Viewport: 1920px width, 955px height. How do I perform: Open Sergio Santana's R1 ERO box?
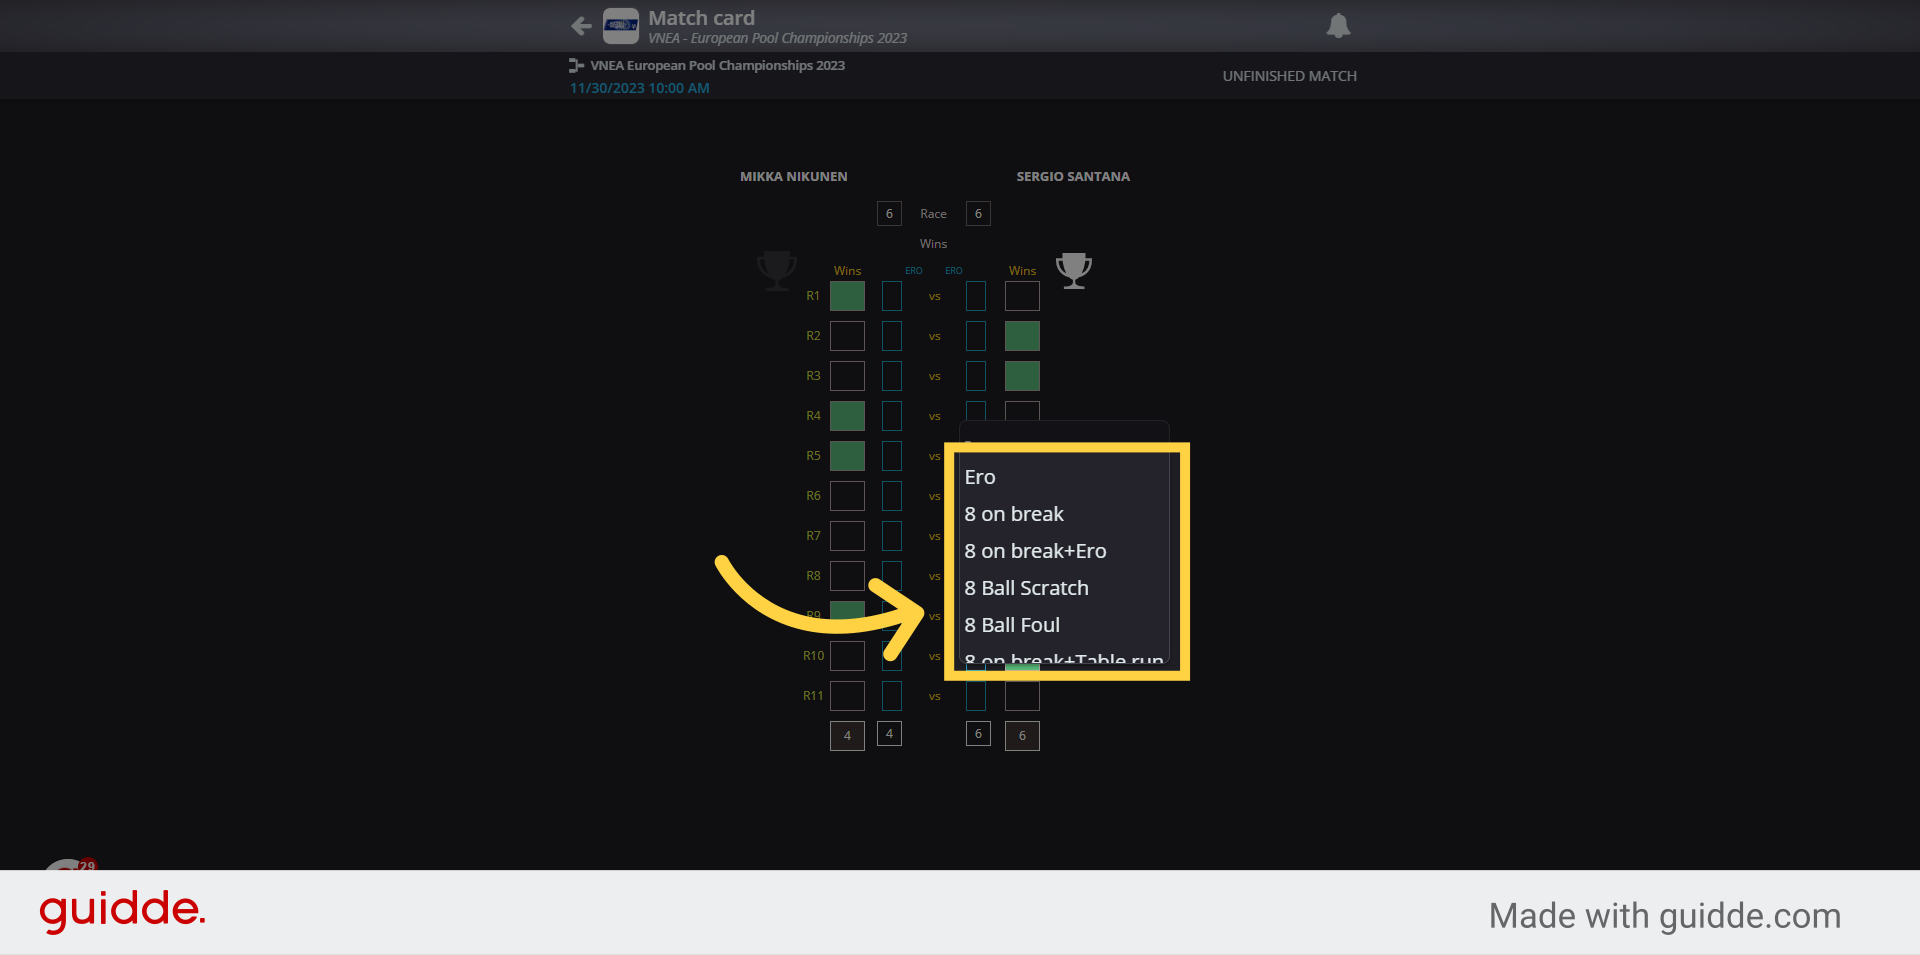pyautogui.click(x=976, y=296)
